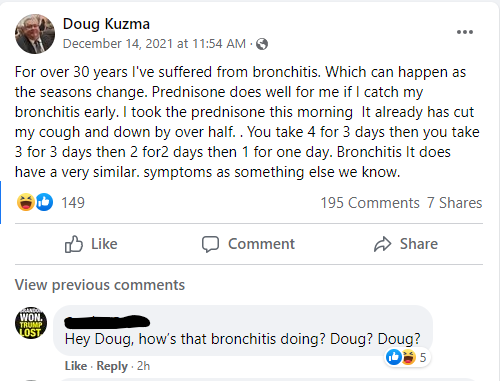Screen dimensions: 500x381
Task: View the 149 reactions list
Action: pos(73,203)
